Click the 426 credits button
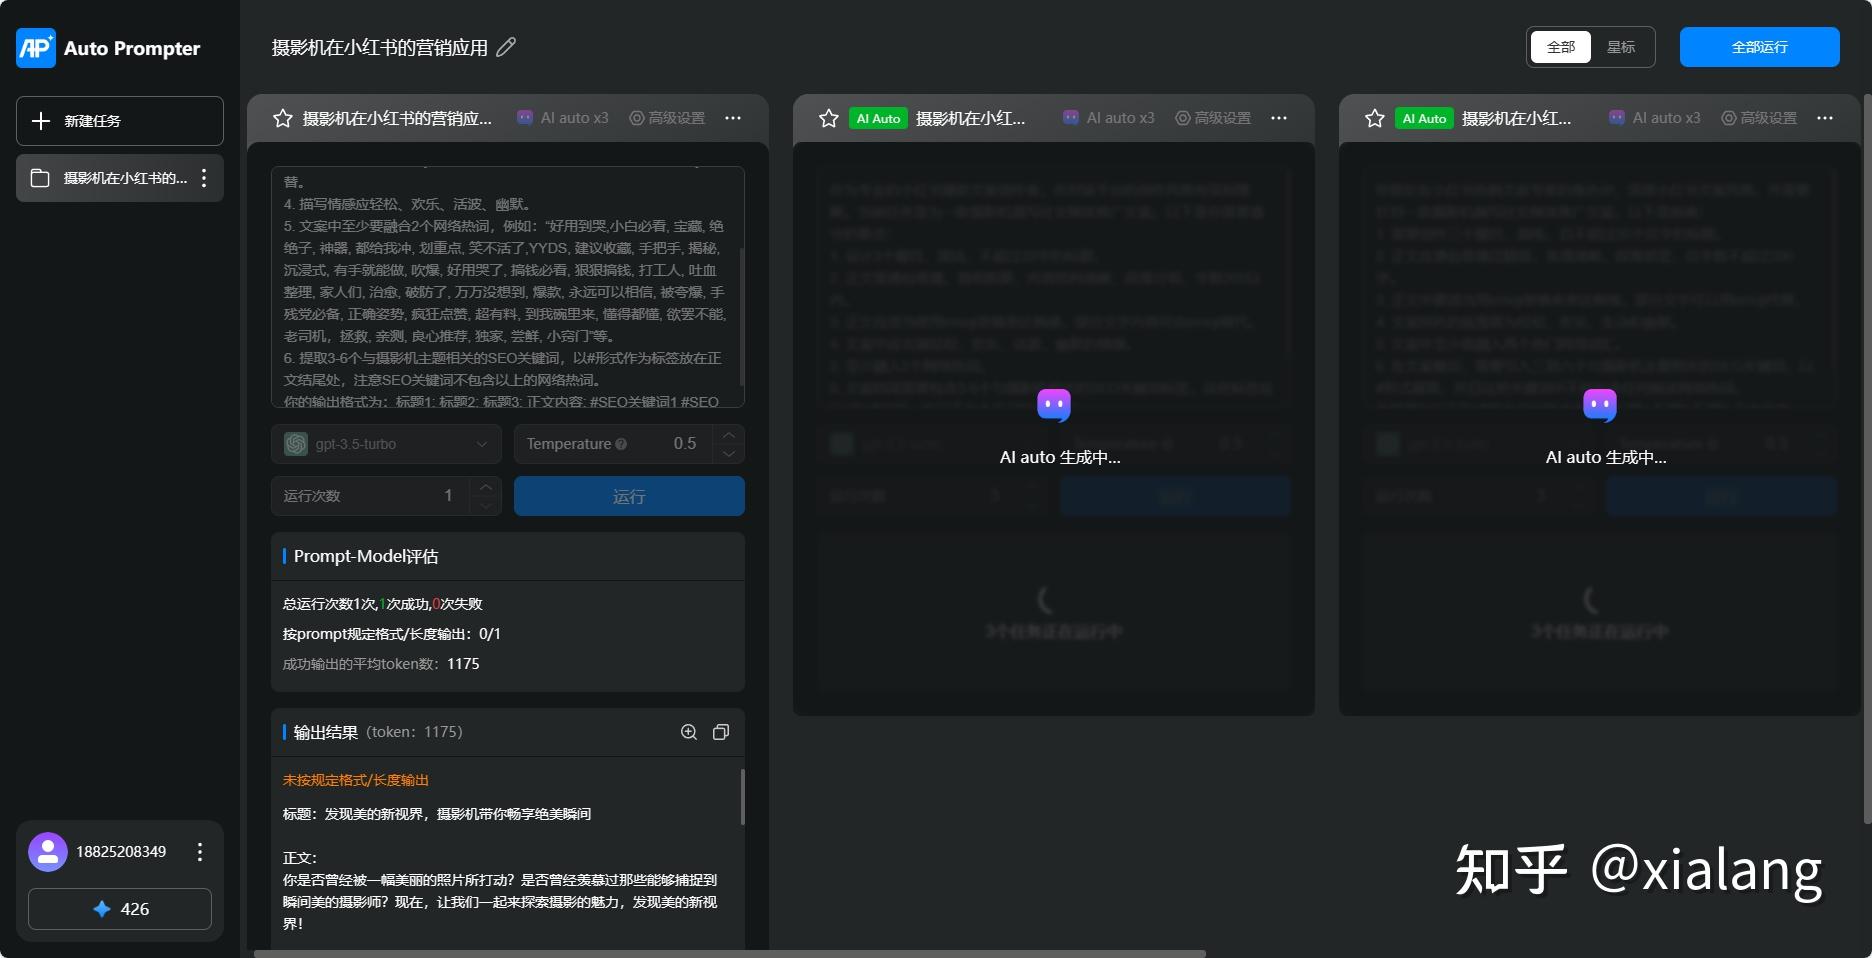Image resolution: width=1872 pixels, height=958 pixels. (120, 909)
